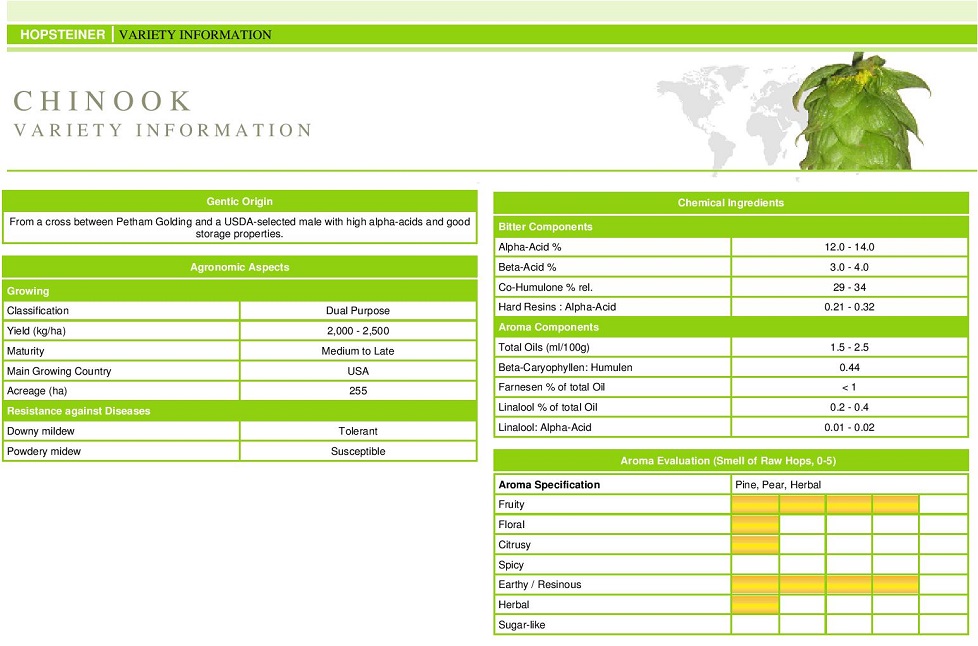Screen dimensions: 978x646
Task: Click the '< 1' farnesen value
Action: 850,387
